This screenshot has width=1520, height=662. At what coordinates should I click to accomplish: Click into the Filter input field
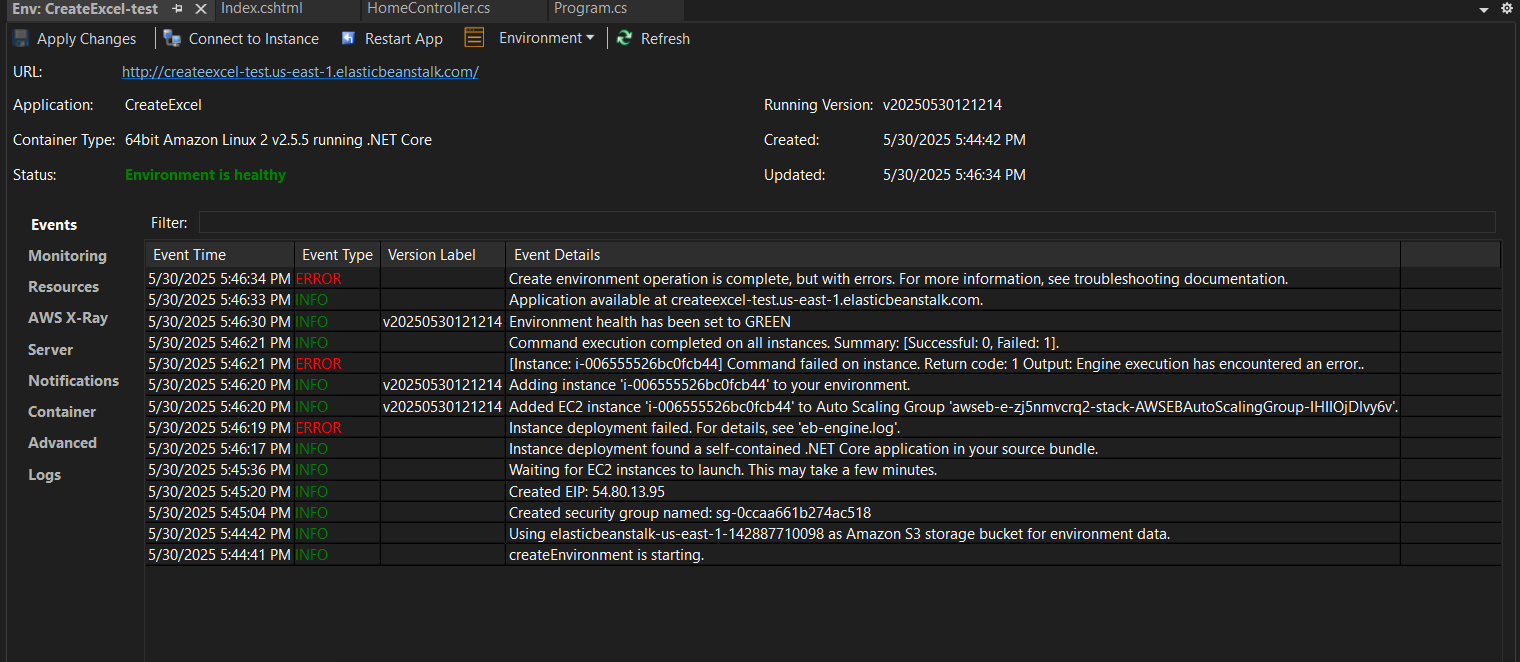click(847, 222)
